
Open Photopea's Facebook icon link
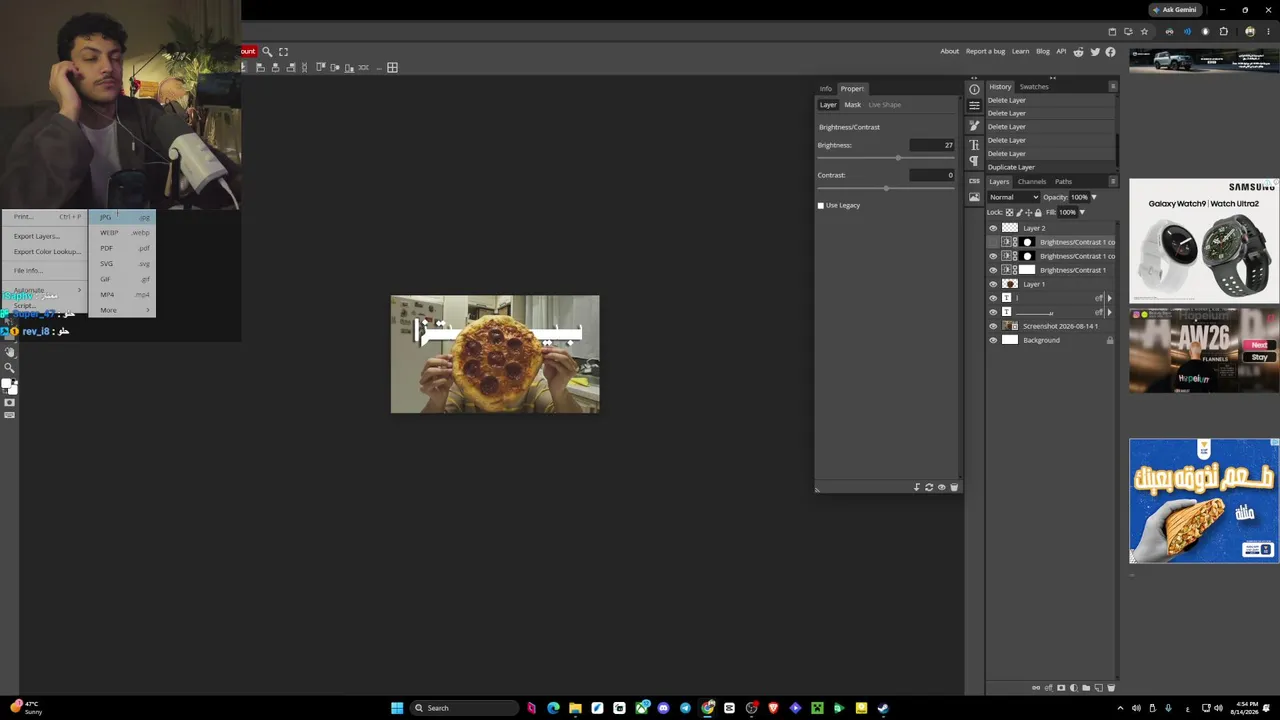click(1110, 52)
